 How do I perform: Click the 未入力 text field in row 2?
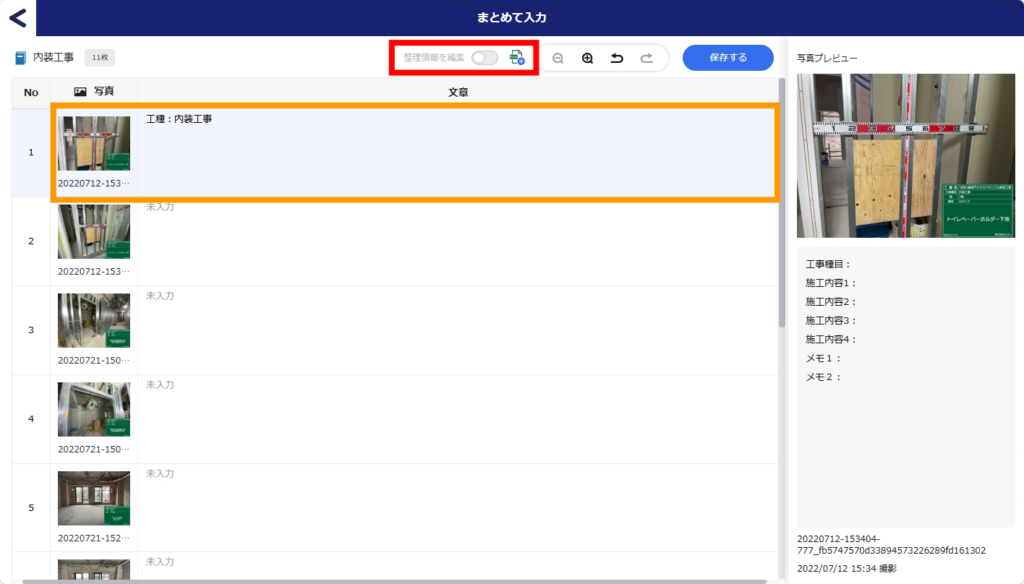pyautogui.click(x=457, y=241)
